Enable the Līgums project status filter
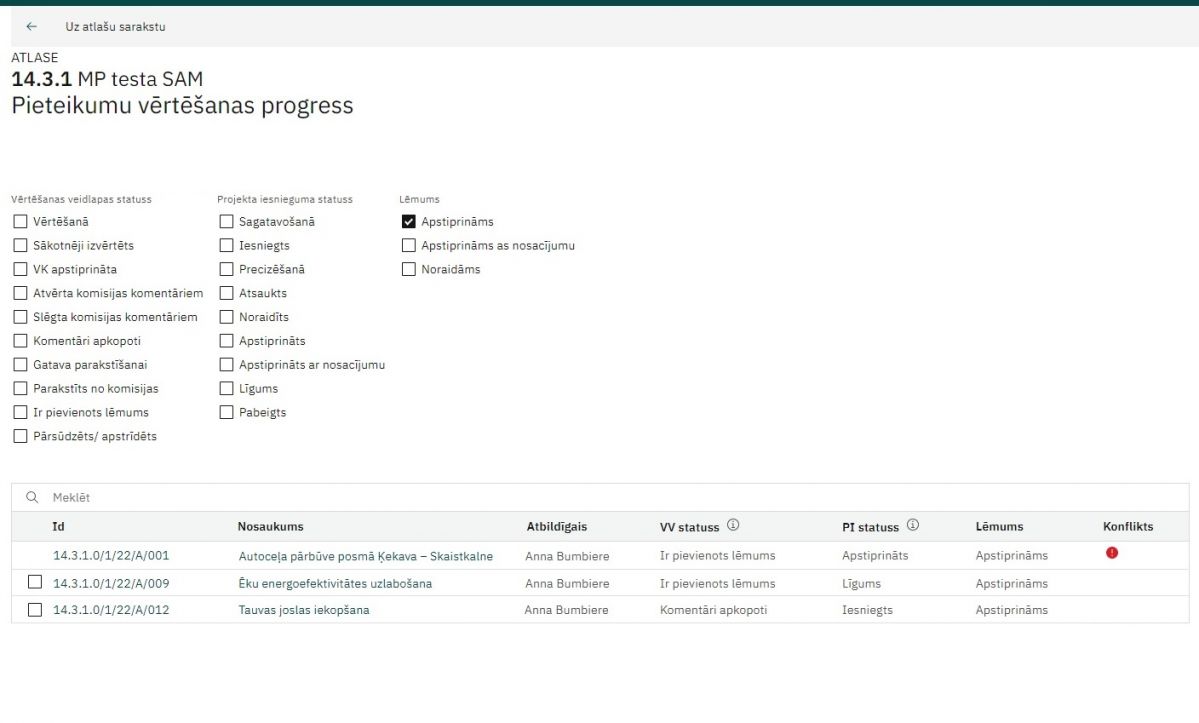The height and width of the screenshot is (723, 1199). [x=226, y=389]
